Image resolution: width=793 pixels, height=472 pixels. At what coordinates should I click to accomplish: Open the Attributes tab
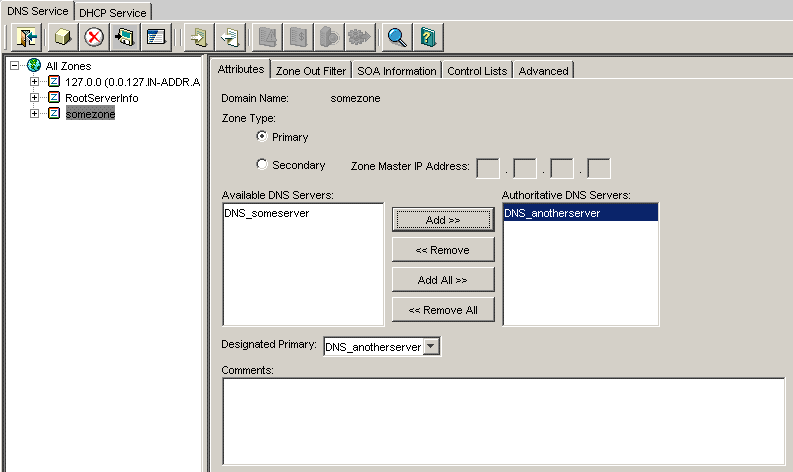(x=241, y=69)
